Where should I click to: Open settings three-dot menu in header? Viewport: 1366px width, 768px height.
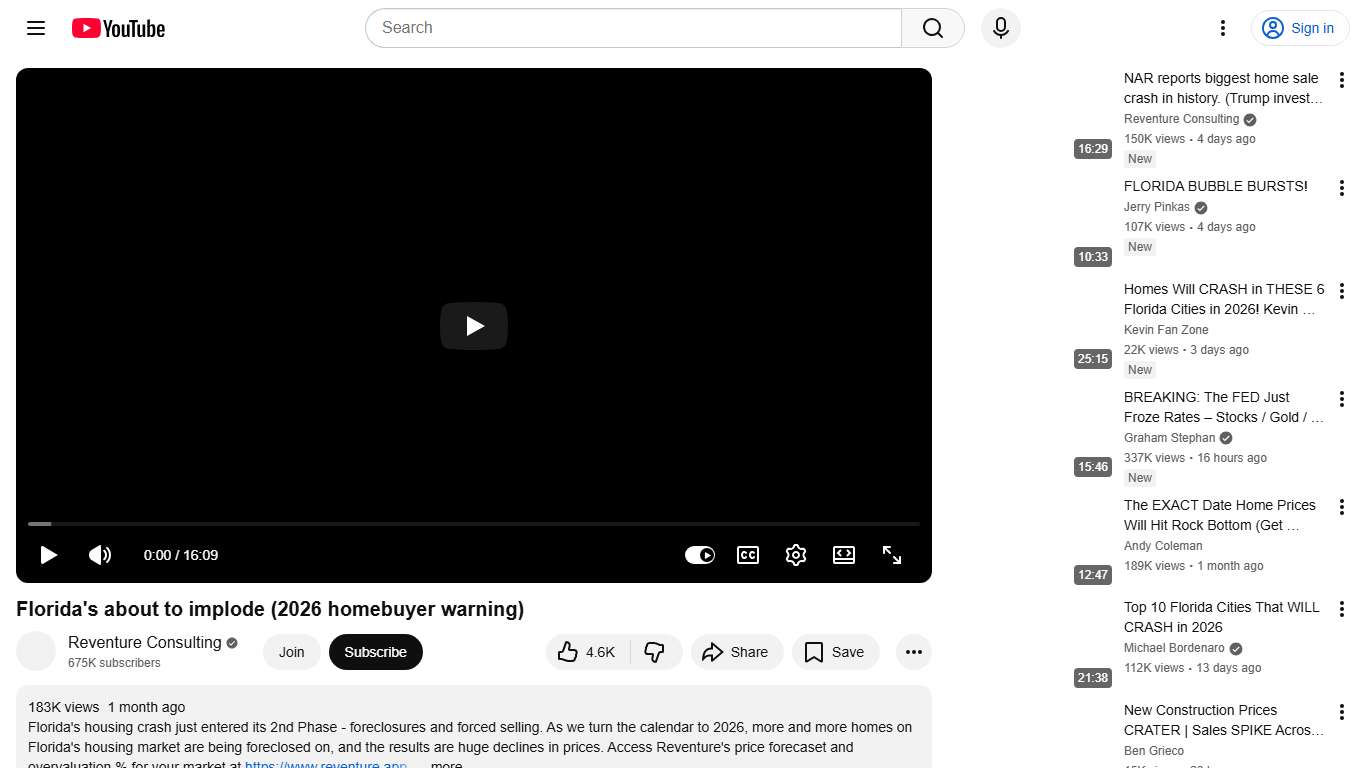[x=1223, y=28]
